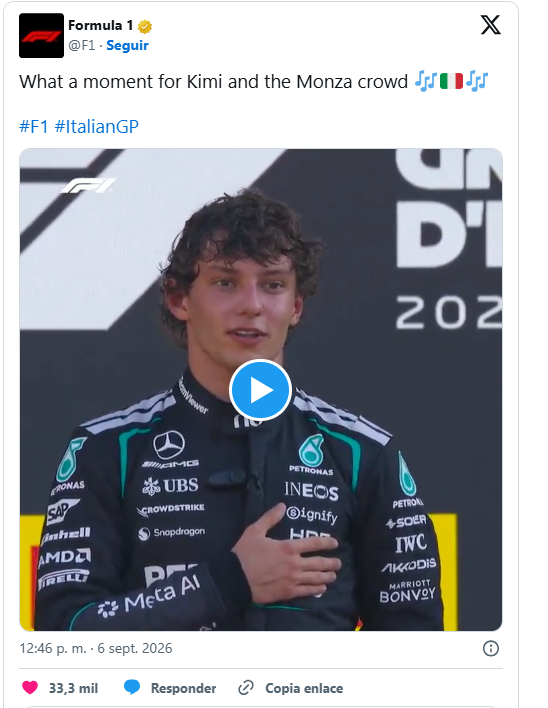Click the @F1 handle
Image resolution: width=548 pixels, height=708 pixels.
pyautogui.click(x=82, y=46)
